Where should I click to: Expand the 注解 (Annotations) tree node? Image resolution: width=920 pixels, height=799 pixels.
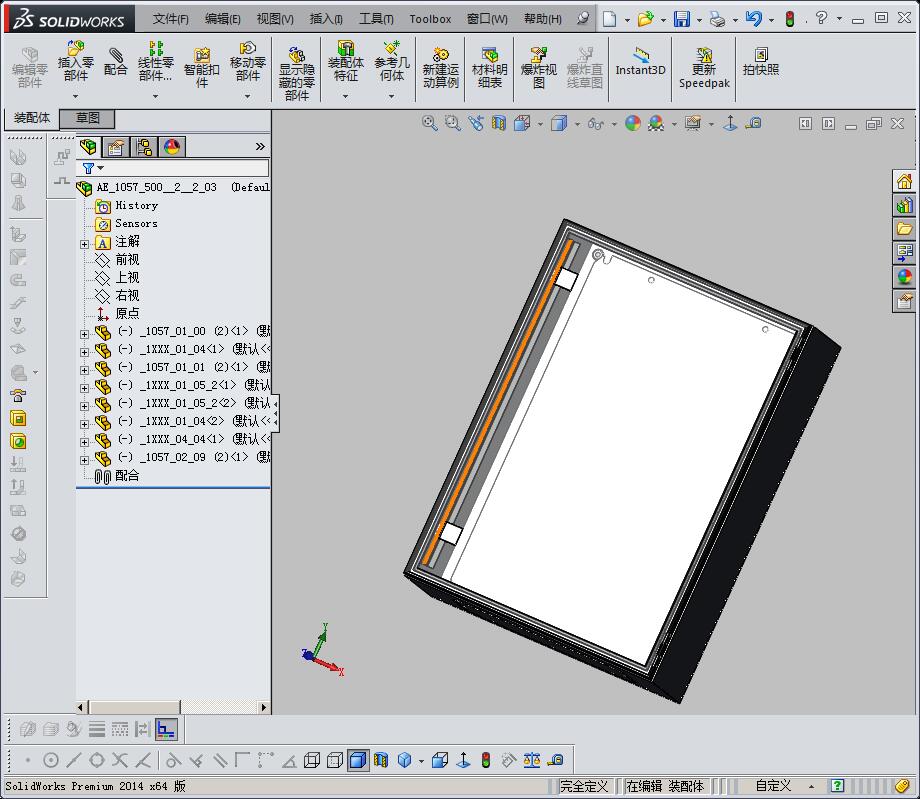point(85,243)
